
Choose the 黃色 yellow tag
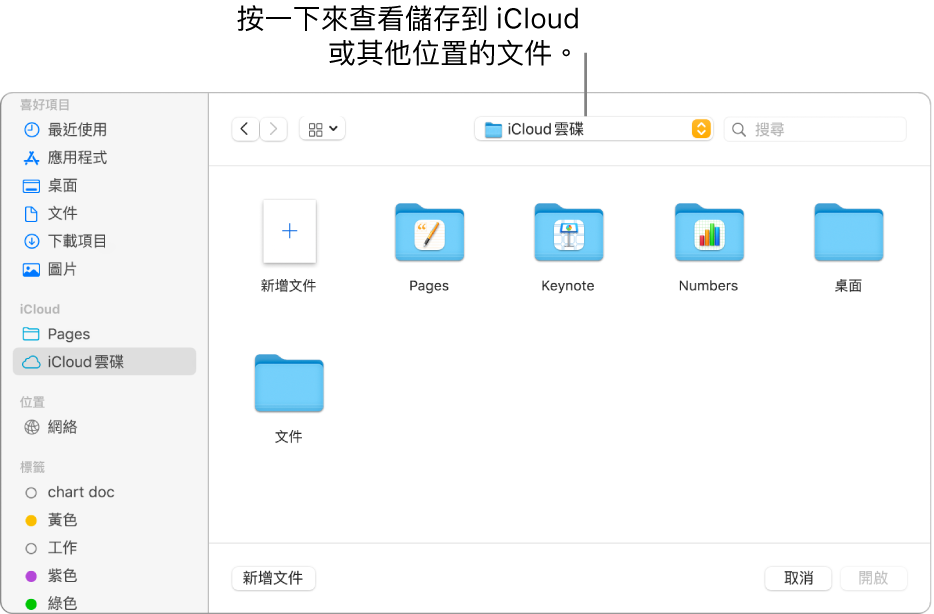pyautogui.click(x=104, y=520)
